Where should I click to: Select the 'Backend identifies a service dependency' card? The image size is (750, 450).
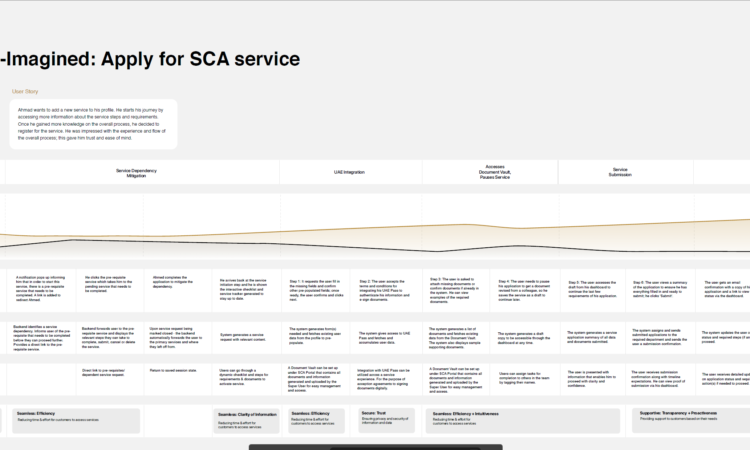tap(40, 337)
